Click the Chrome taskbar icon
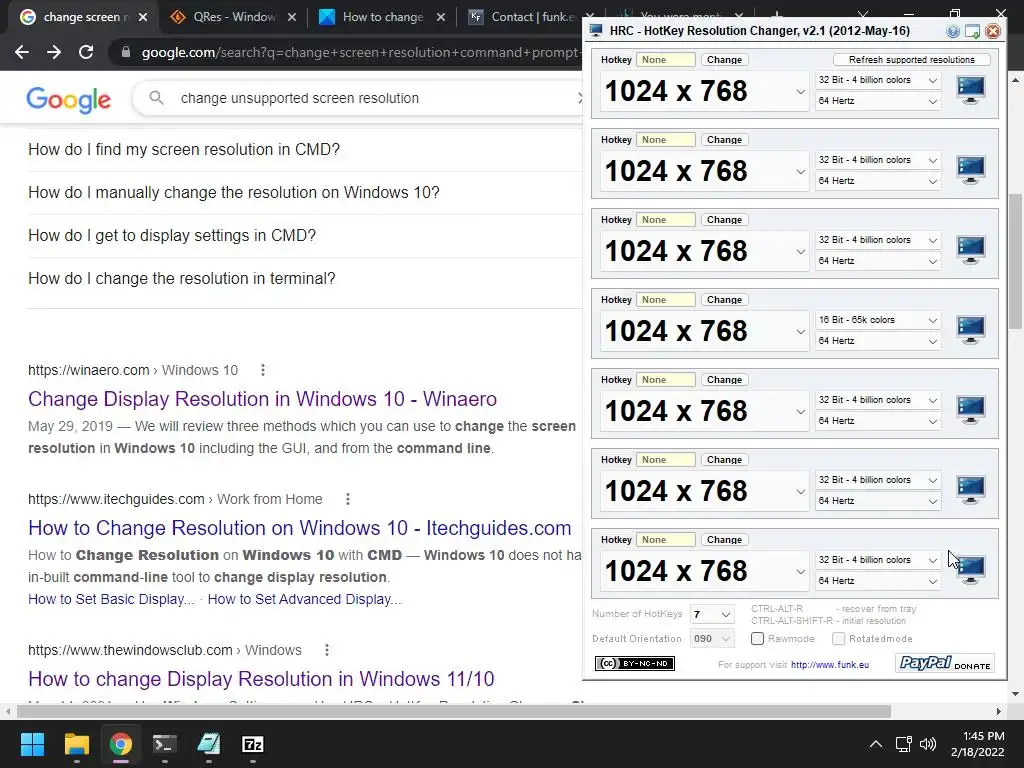Image resolution: width=1024 pixels, height=768 pixels. click(120, 744)
